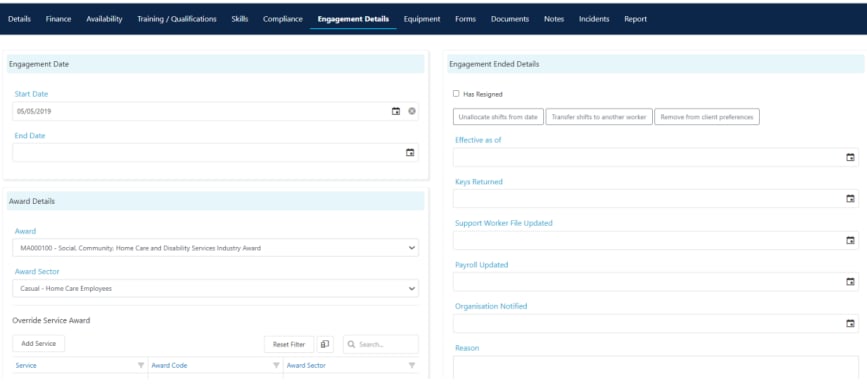
Task: Sort by the Award Sector column header
Action: point(306,365)
